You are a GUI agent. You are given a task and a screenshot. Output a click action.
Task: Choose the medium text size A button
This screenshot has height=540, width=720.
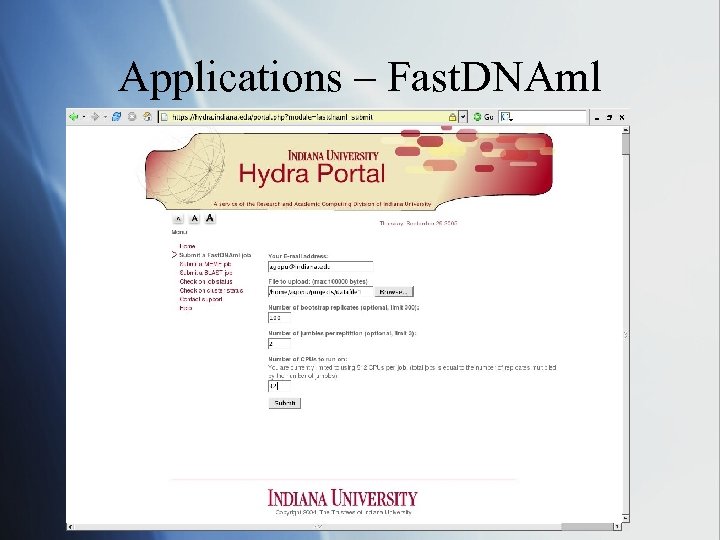(194, 219)
